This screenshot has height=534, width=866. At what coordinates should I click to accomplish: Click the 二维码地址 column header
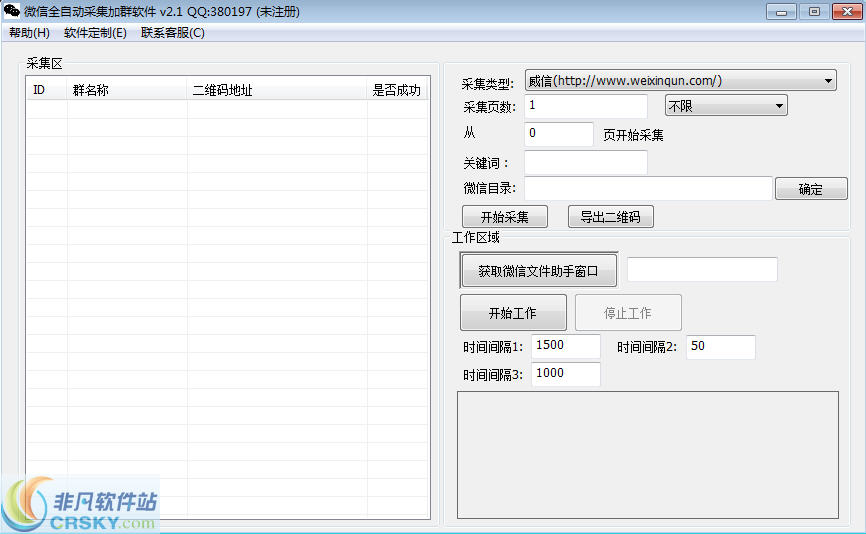tap(277, 89)
